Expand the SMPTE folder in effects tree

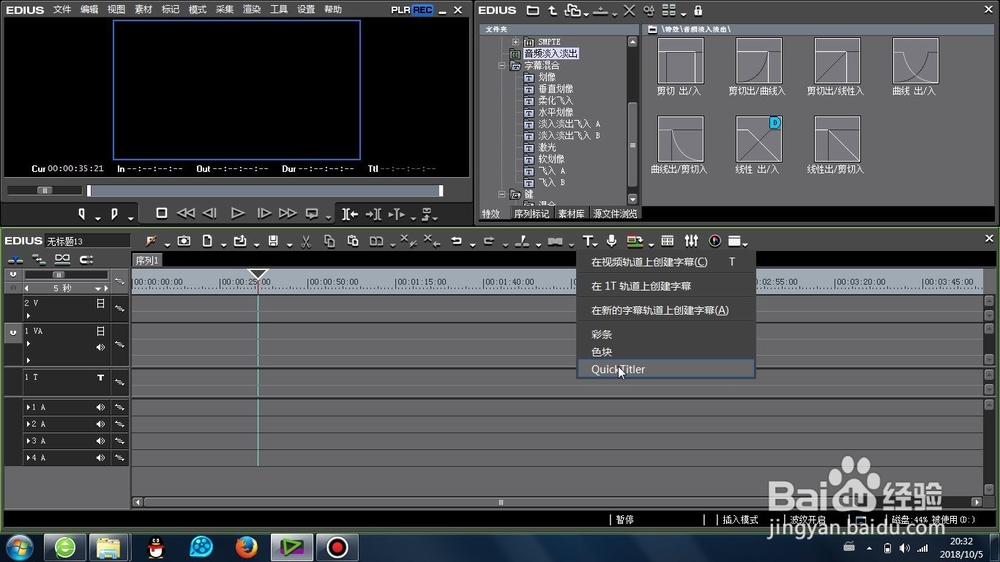click(x=515, y=41)
